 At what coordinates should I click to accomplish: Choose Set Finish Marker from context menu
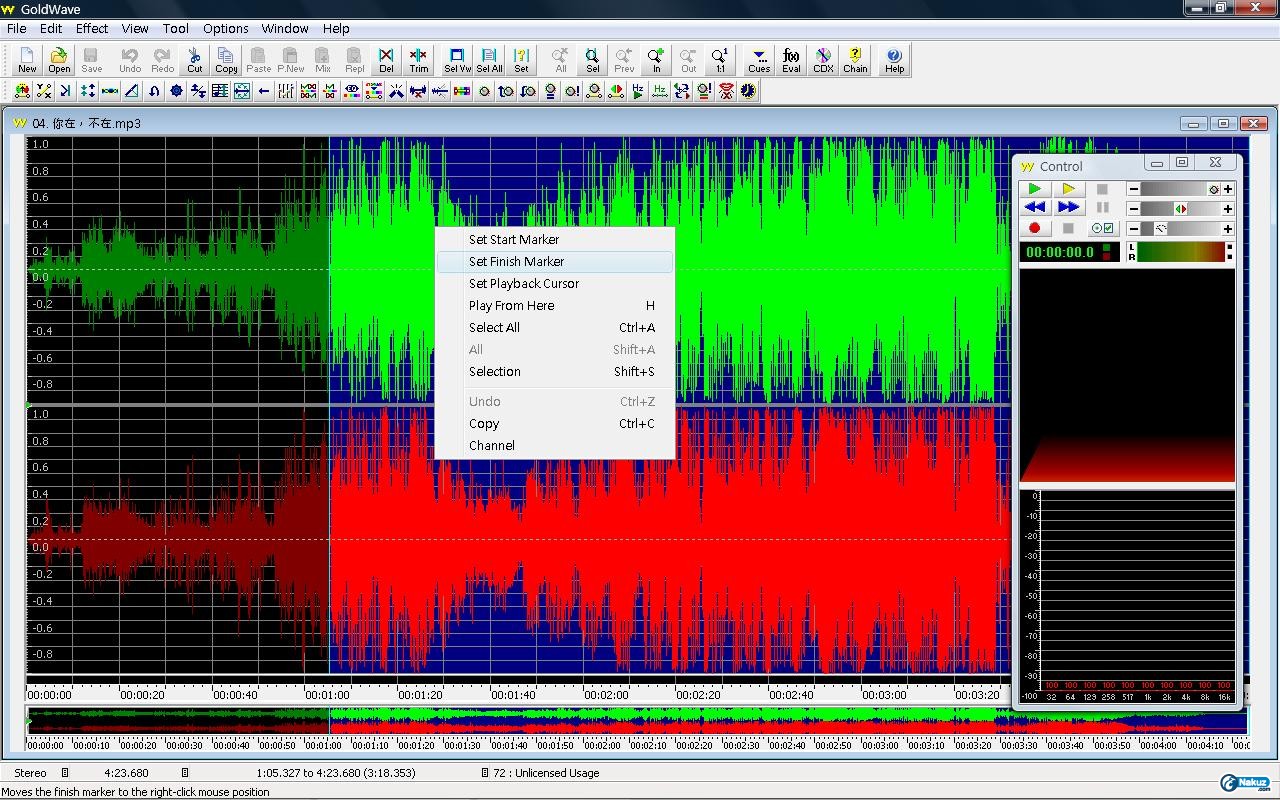click(x=516, y=262)
